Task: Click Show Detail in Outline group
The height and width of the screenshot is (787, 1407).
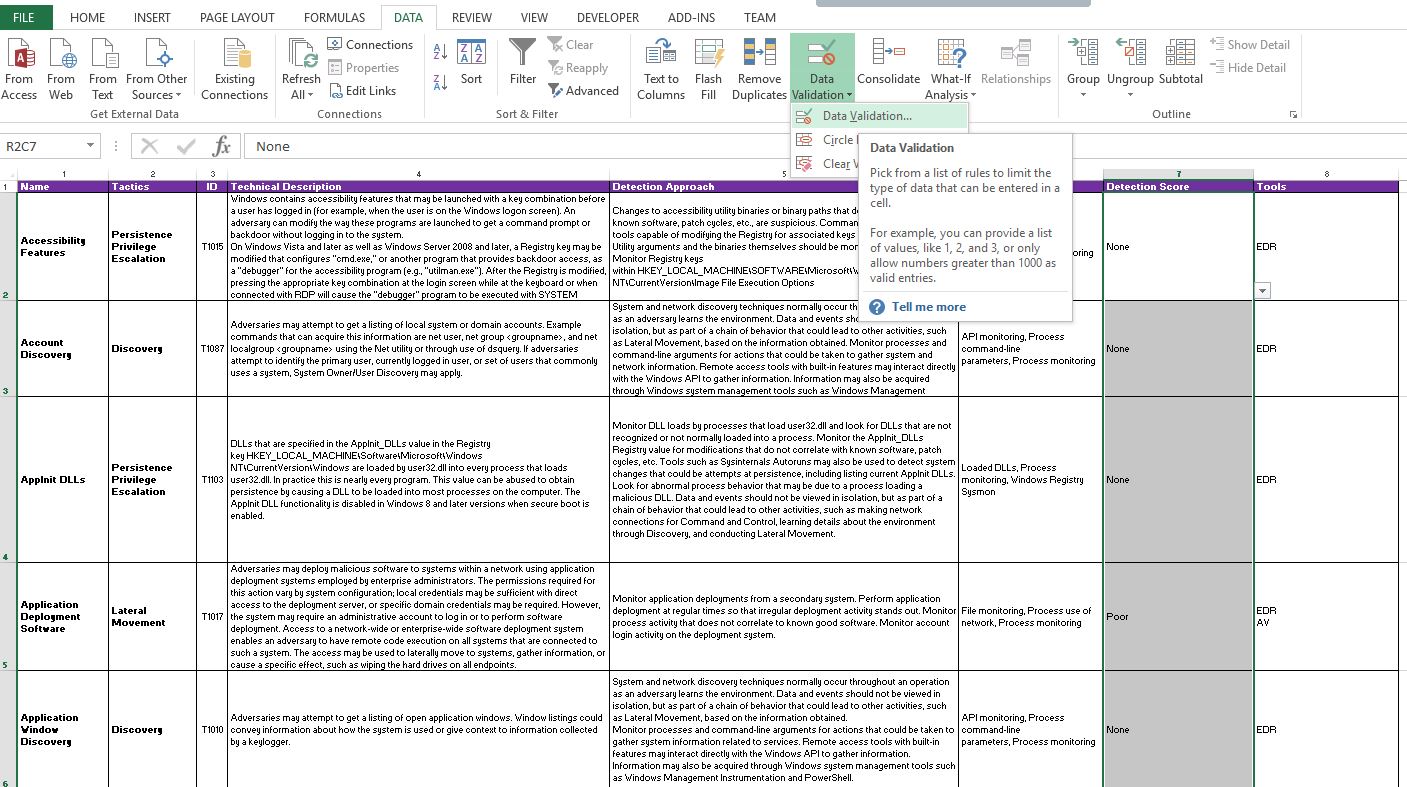Action: pyautogui.click(x=1250, y=45)
